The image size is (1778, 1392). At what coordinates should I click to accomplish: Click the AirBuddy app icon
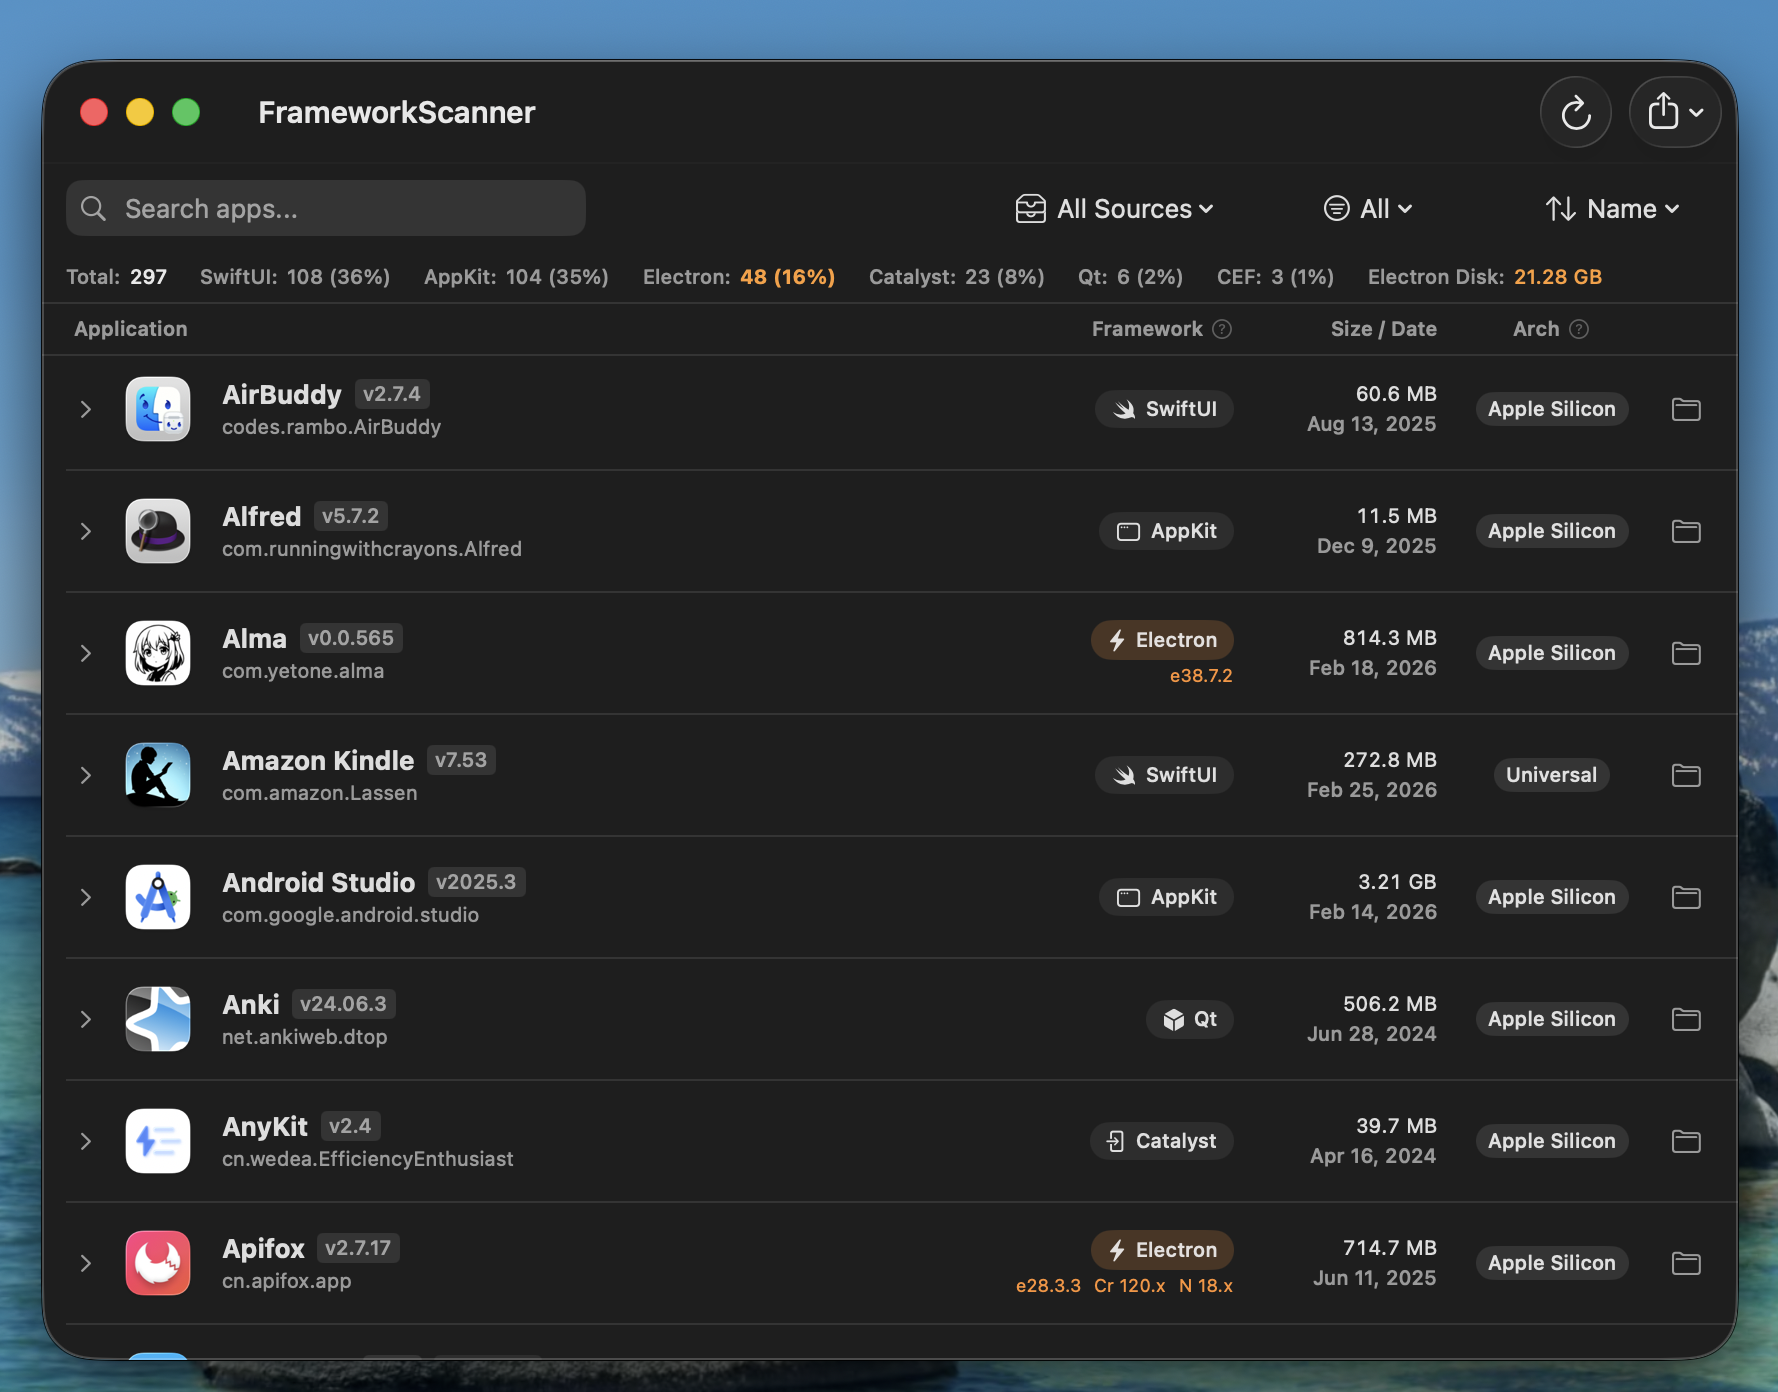click(x=158, y=409)
